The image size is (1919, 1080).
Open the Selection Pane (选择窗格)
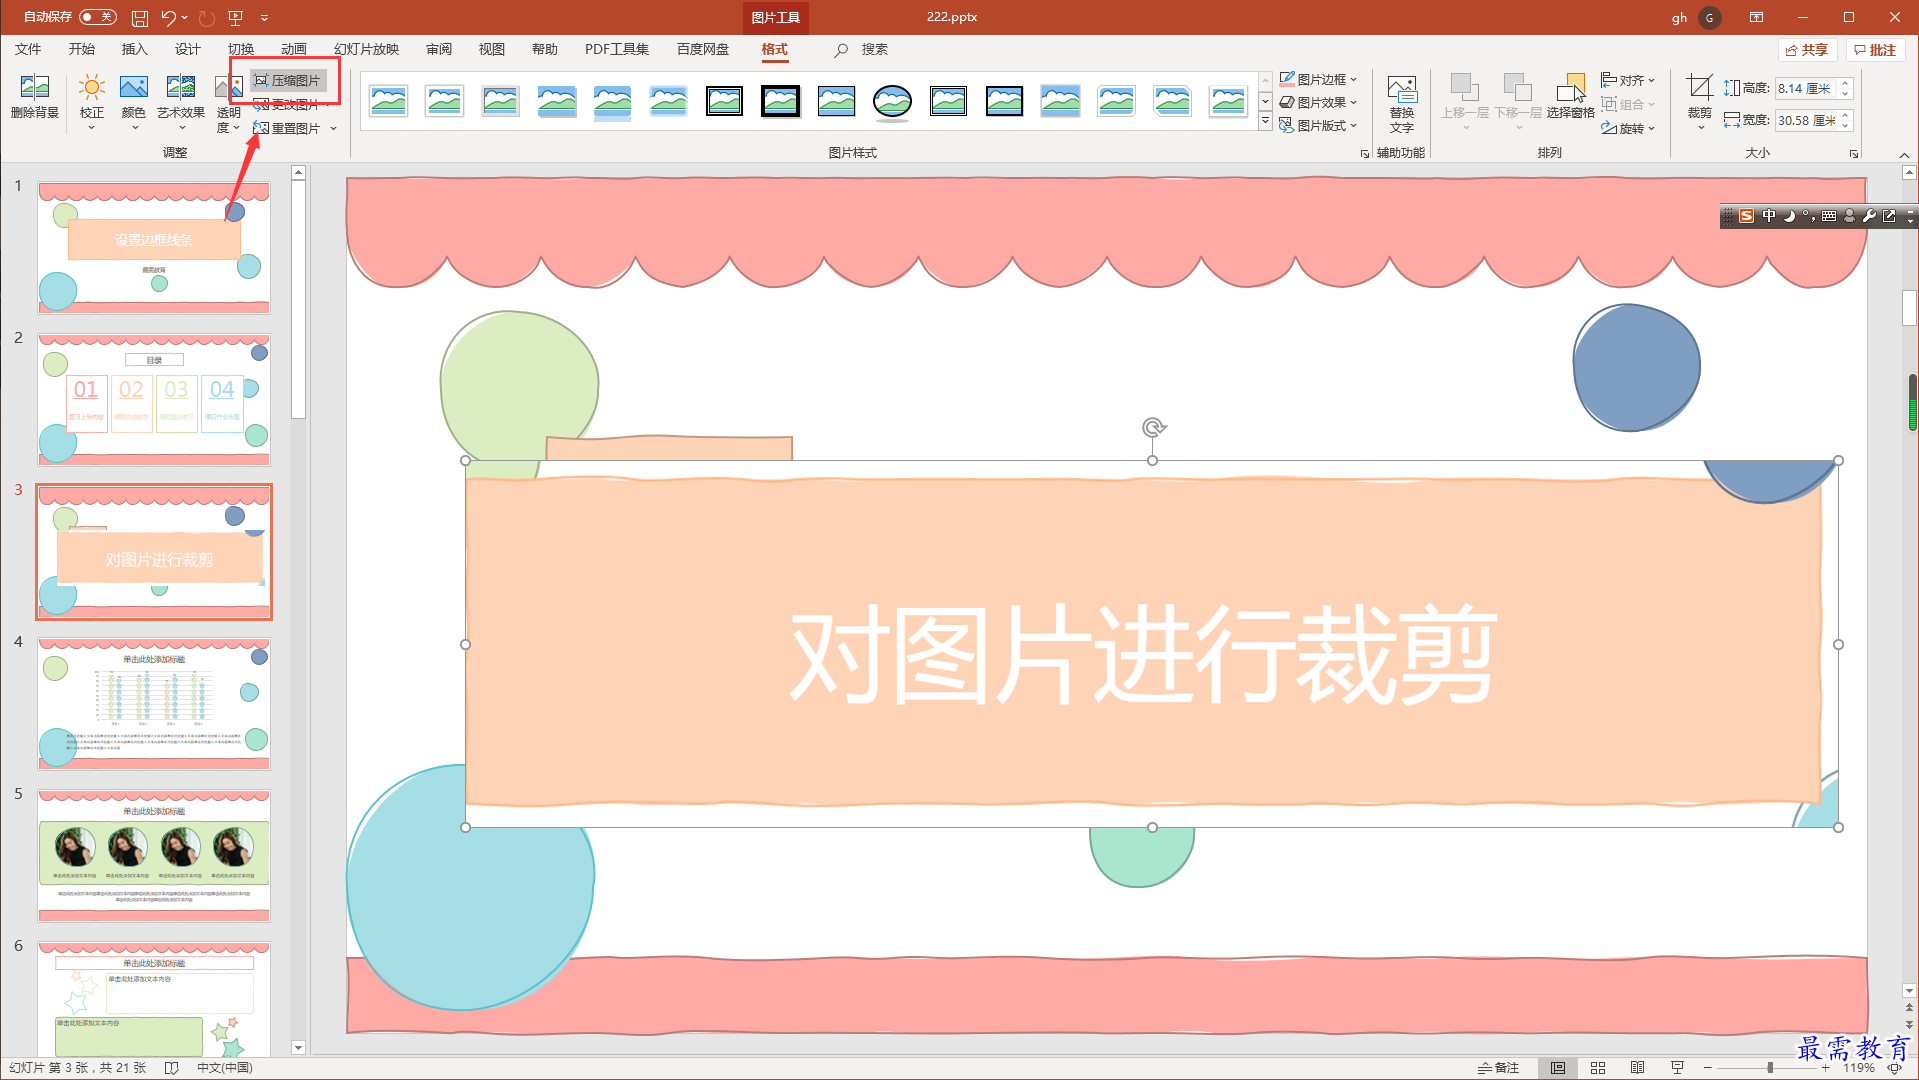coord(1571,97)
